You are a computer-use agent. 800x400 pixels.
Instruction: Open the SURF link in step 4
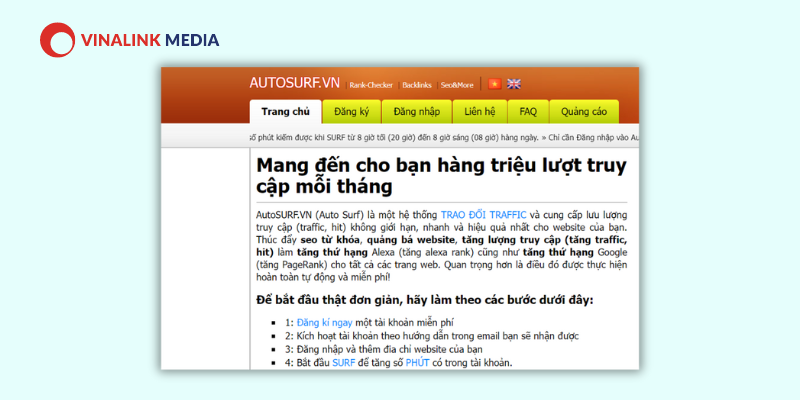click(x=343, y=363)
